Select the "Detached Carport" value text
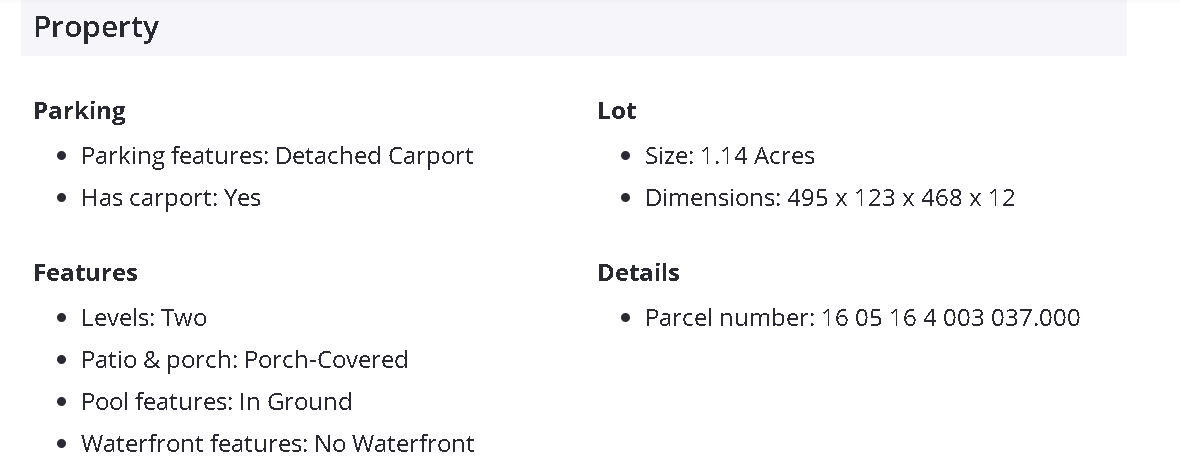The width and height of the screenshot is (1180, 469). point(374,156)
